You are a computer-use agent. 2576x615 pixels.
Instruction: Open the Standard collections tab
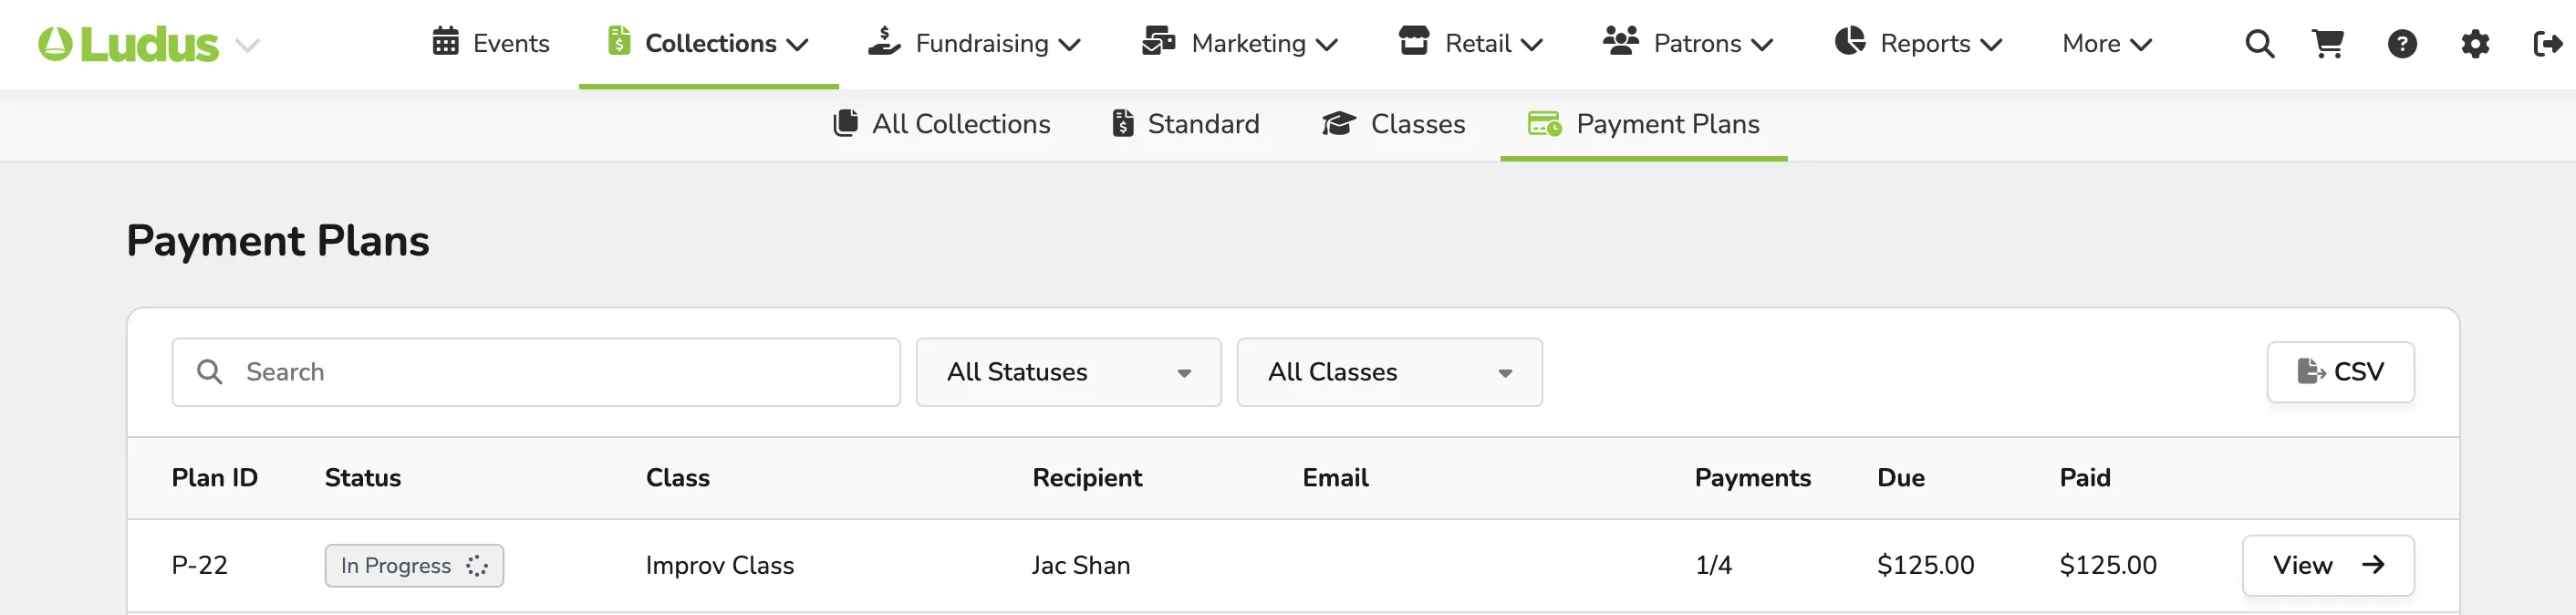click(1185, 124)
